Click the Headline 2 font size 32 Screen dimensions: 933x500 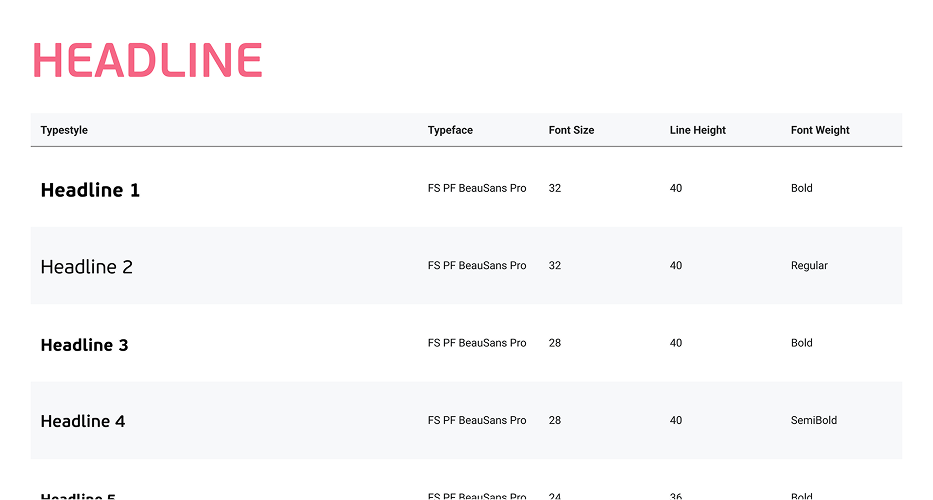point(555,265)
